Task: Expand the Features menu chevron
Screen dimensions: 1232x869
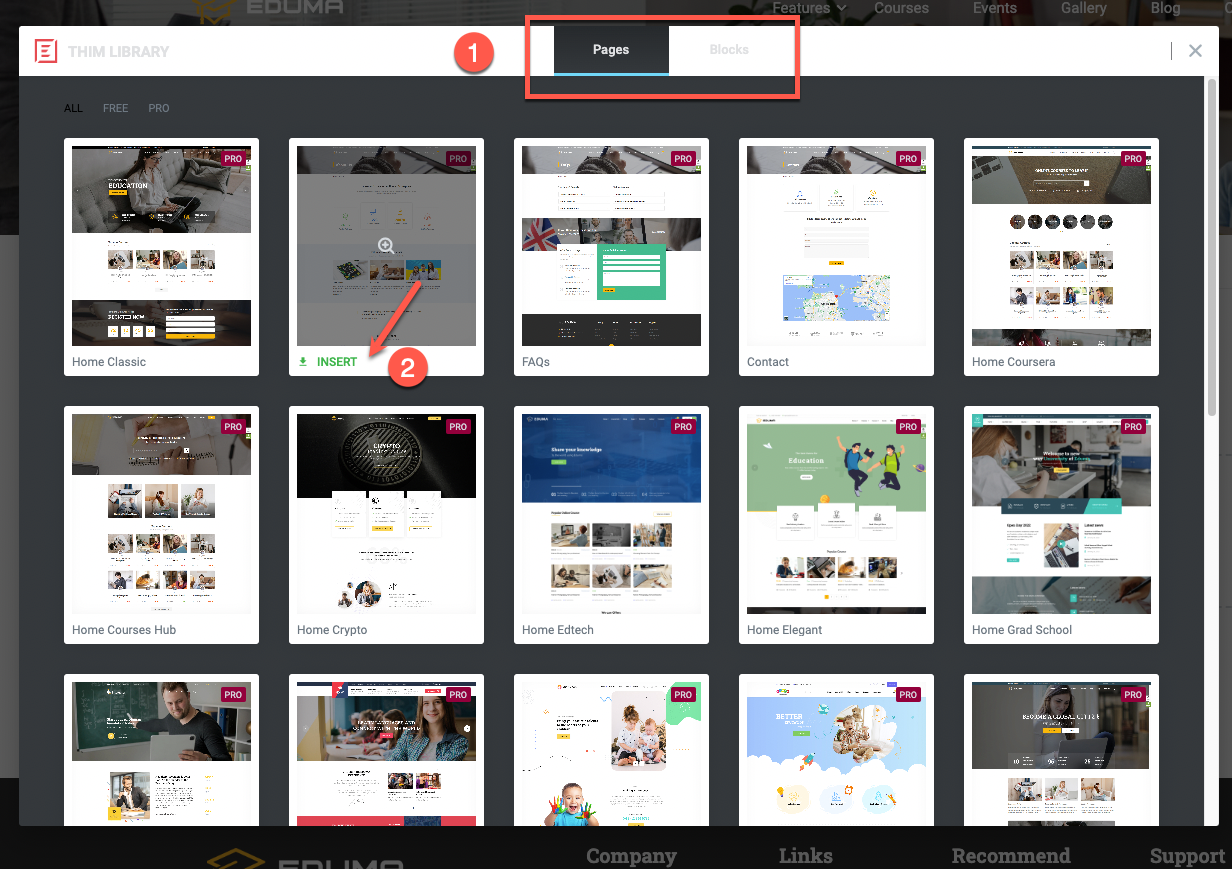Action: pyautogui.click(x=842, y=8)
